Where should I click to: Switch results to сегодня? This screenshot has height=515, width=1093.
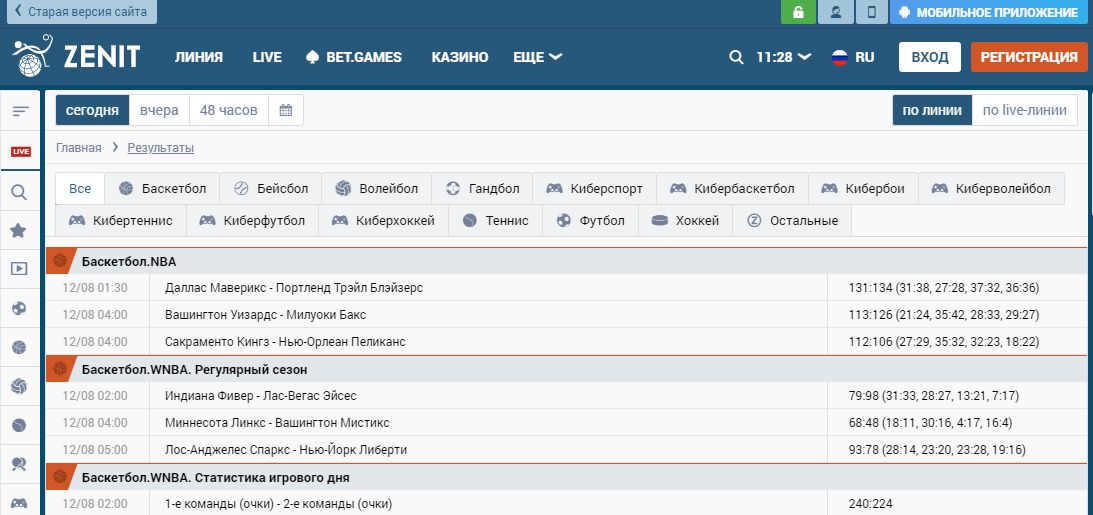[93, 110]
